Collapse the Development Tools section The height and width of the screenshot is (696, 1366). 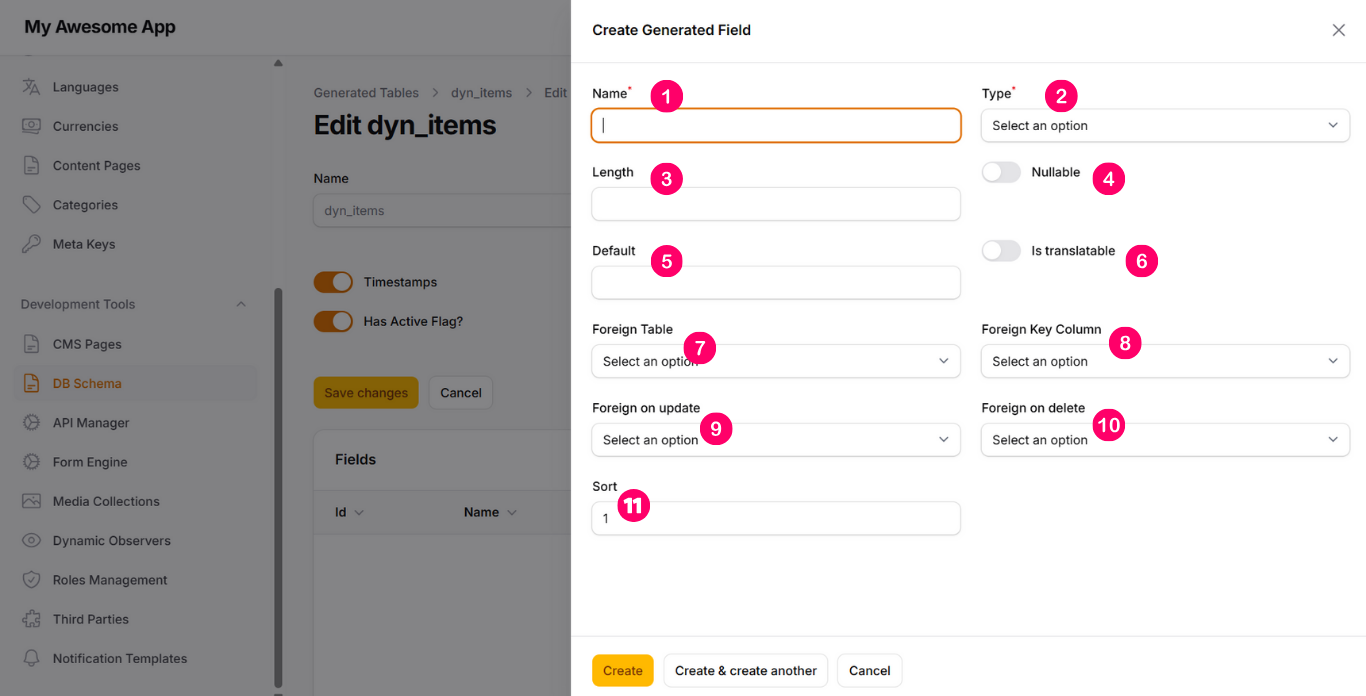(x=240, y=304)
